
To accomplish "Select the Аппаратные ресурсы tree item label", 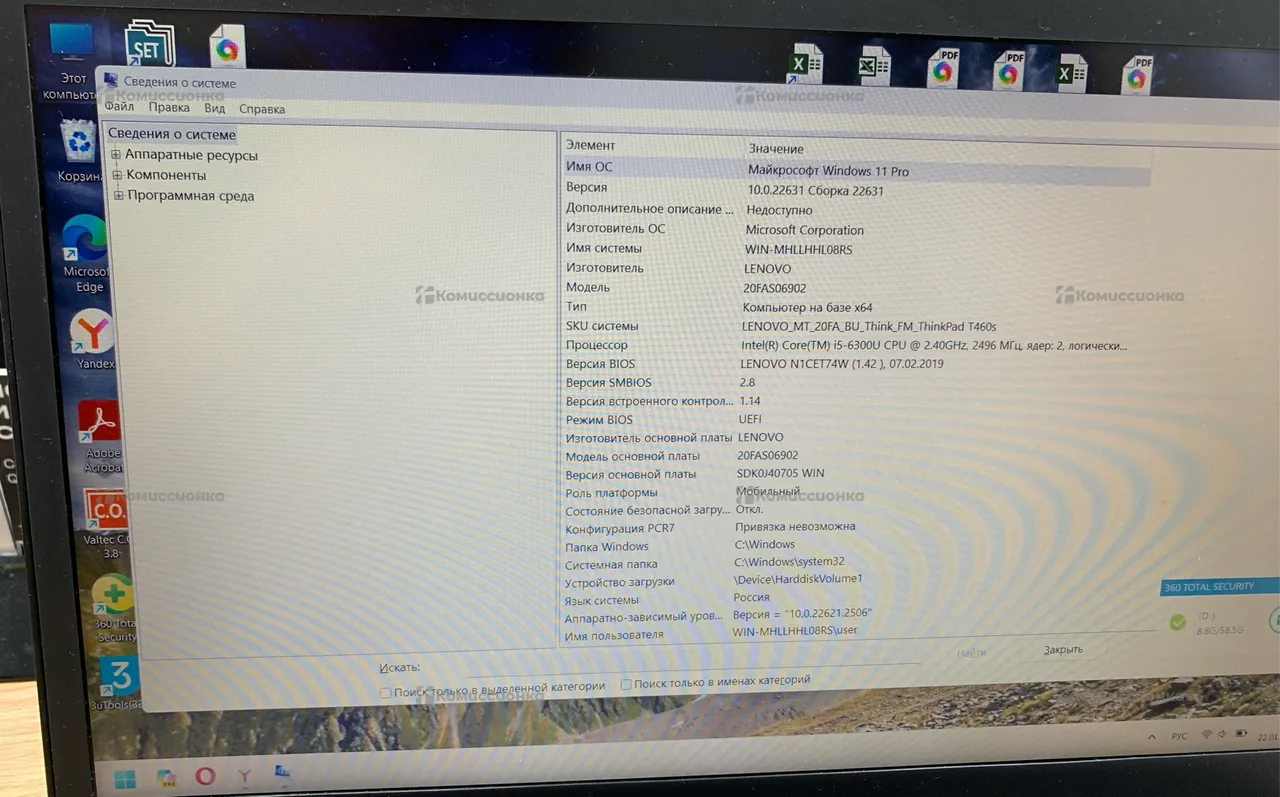I will coord(191,155).
